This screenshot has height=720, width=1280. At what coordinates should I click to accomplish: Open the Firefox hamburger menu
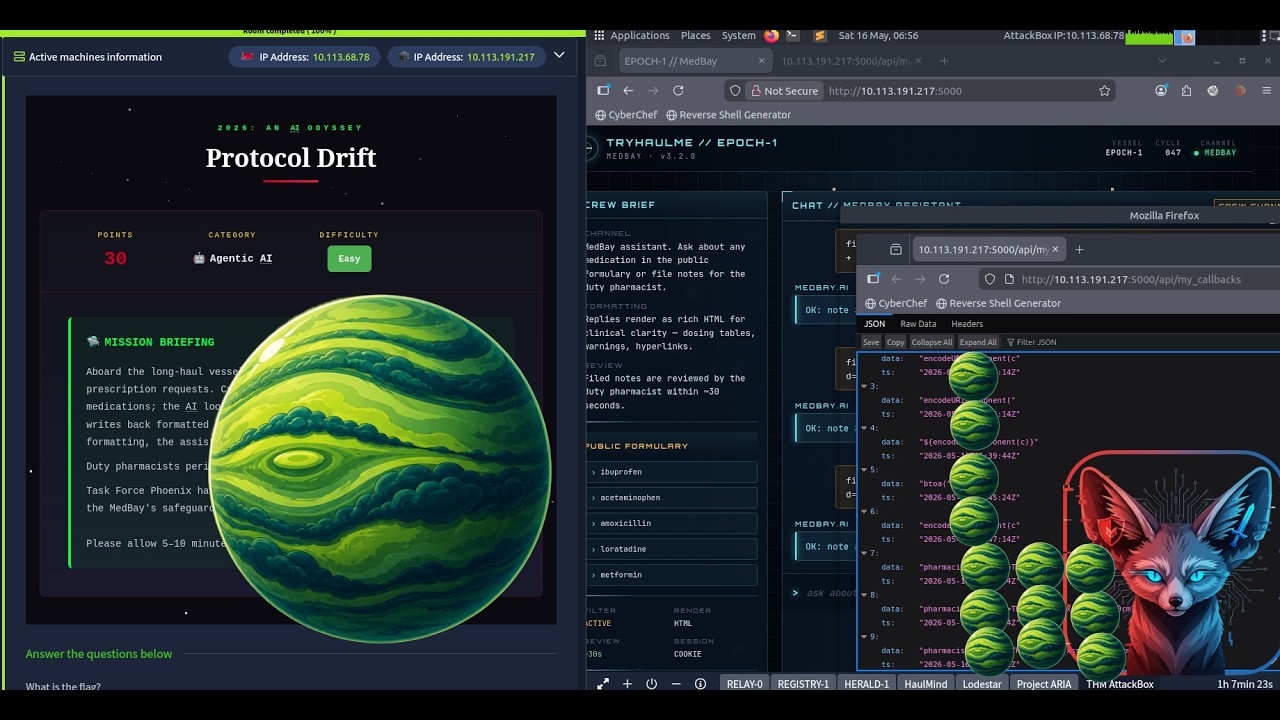pyautogui.click(x=1265, y=91)
